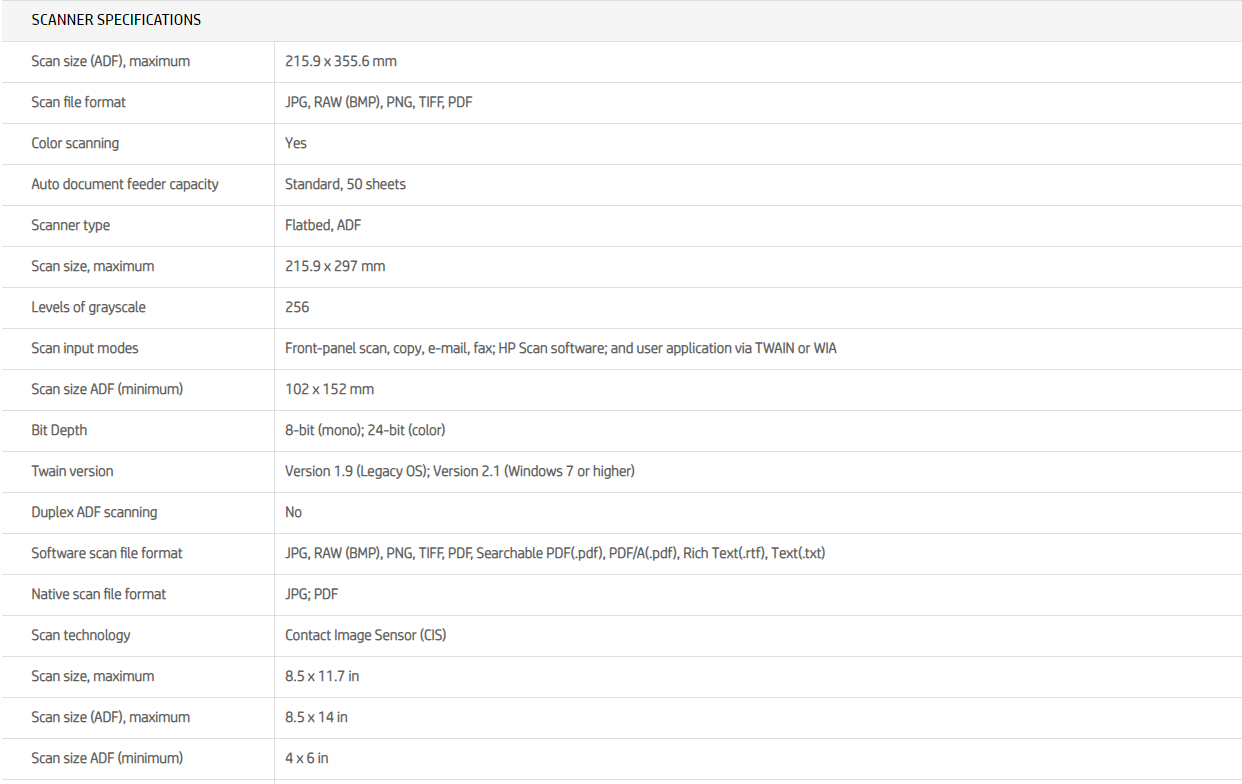Select the 'Standard, 50 sheets' value
The height and width of the screenshot is (784, 1242).
(345, 184)
